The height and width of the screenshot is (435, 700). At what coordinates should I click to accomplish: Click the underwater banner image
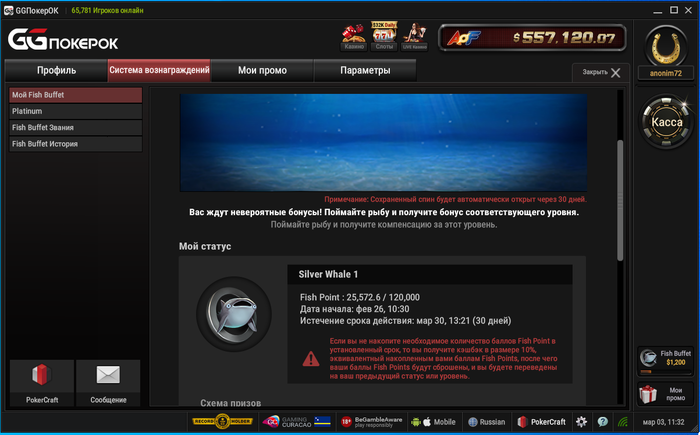pyautogui.click(x=383, y=142)
